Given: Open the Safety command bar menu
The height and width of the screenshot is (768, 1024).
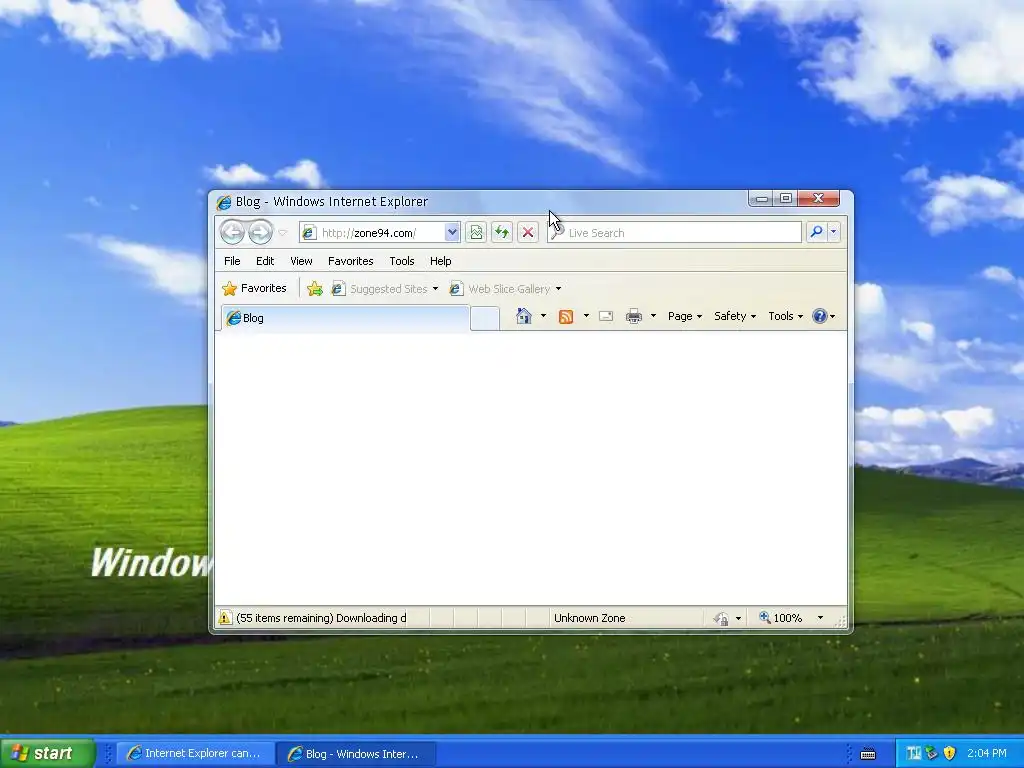Looking at the screenshot, I should pyautogui.click(x=735, y=316).
